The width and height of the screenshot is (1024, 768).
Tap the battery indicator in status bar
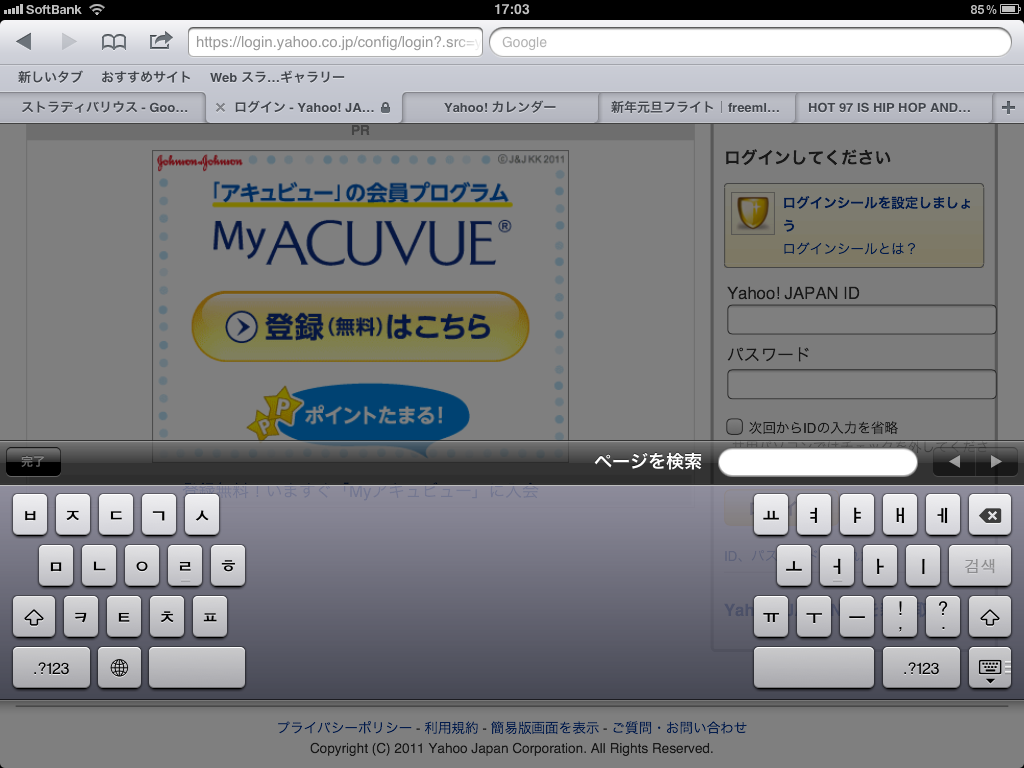[1008, 10]
